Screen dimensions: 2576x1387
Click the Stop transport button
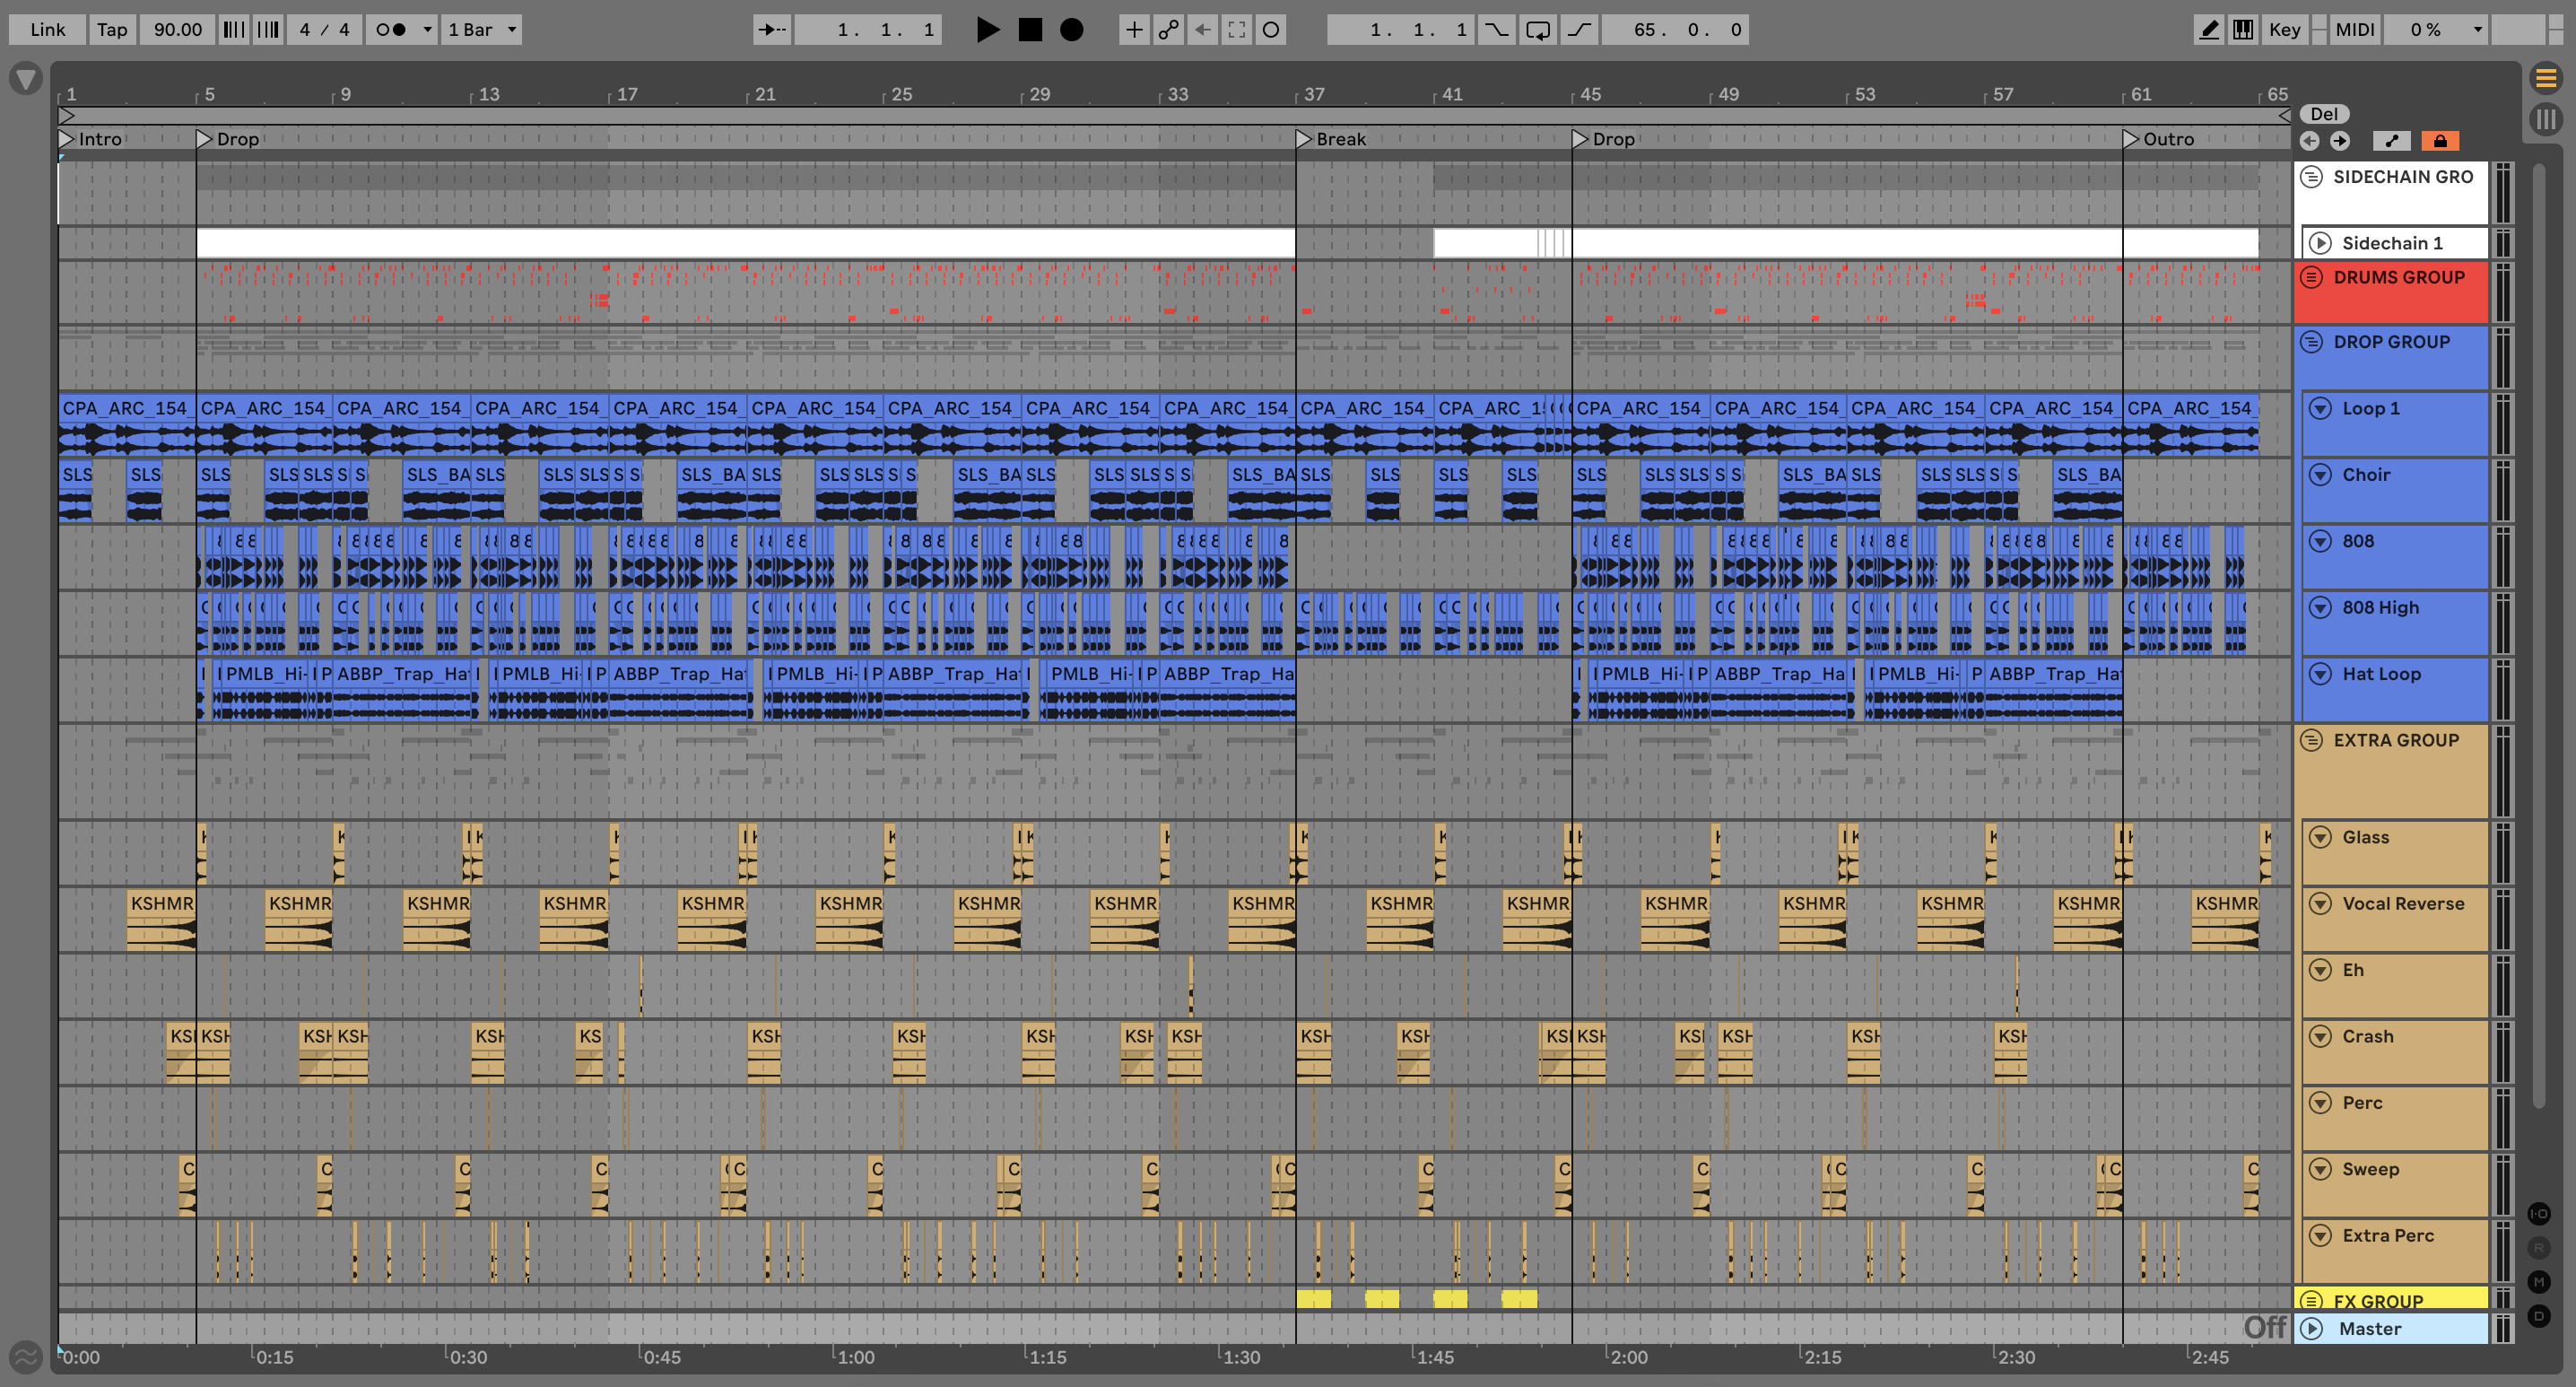(1029, 30)
